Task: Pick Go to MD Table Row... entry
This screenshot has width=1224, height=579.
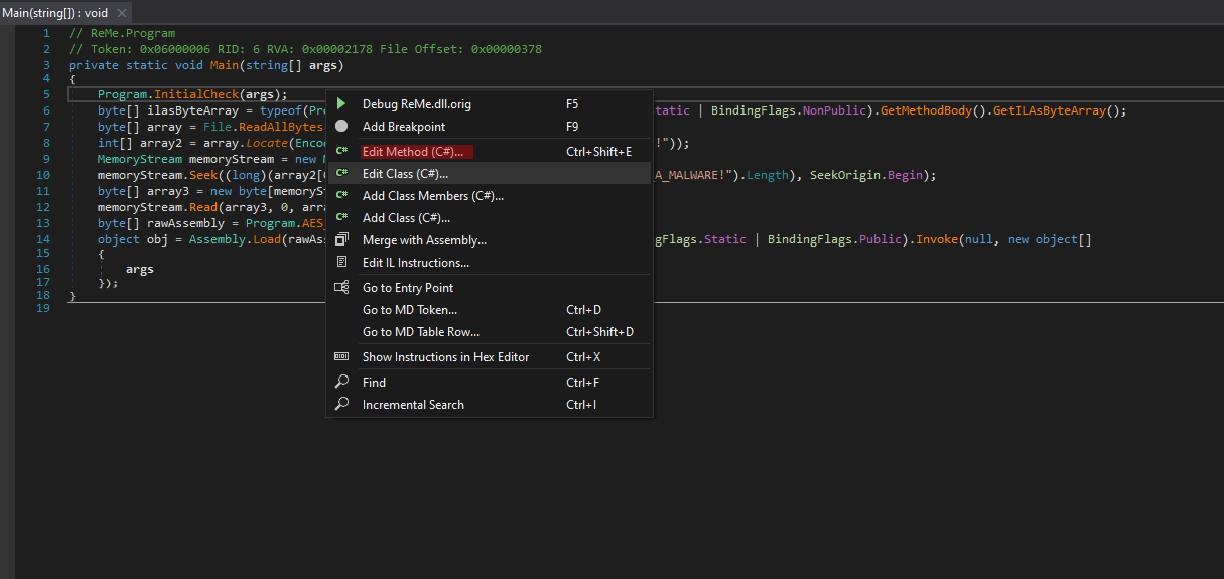Action: point(421,332)
